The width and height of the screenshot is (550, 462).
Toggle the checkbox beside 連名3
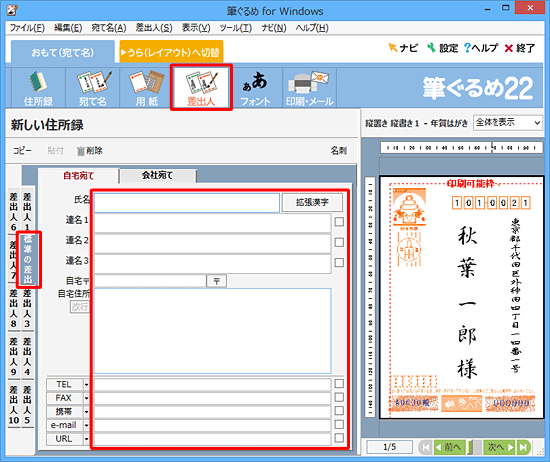click(x=339, y=262)
